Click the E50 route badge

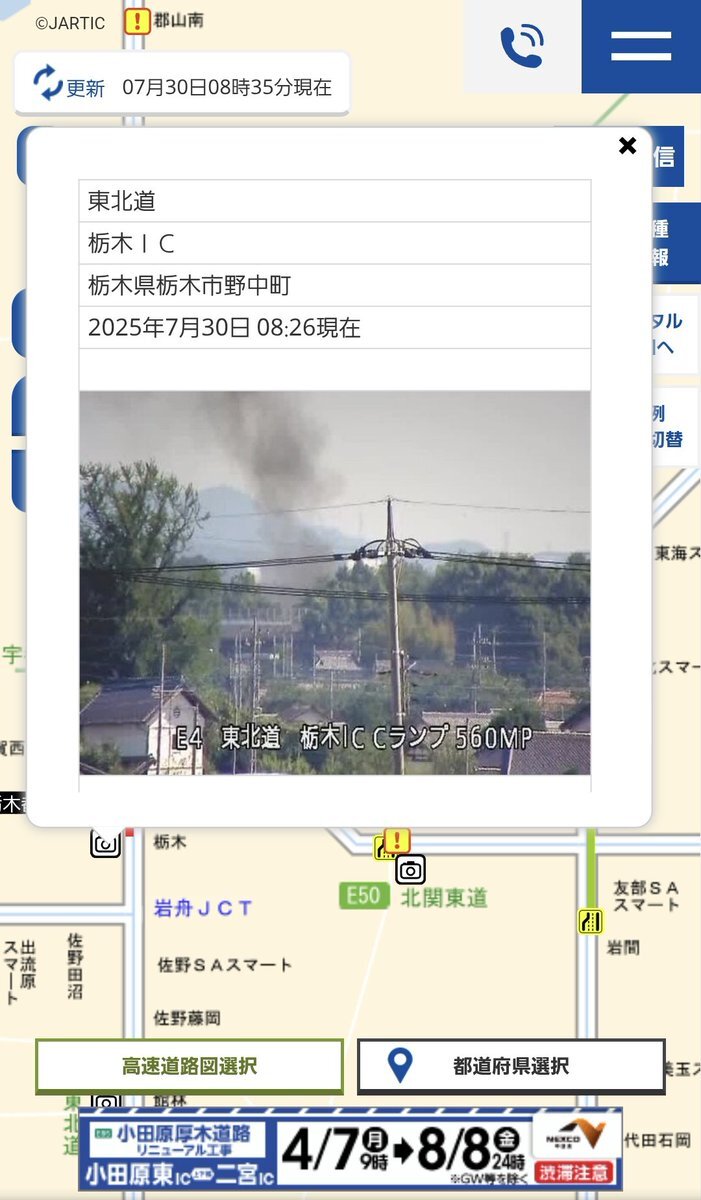pyautogui.click(x=363, y=895)
